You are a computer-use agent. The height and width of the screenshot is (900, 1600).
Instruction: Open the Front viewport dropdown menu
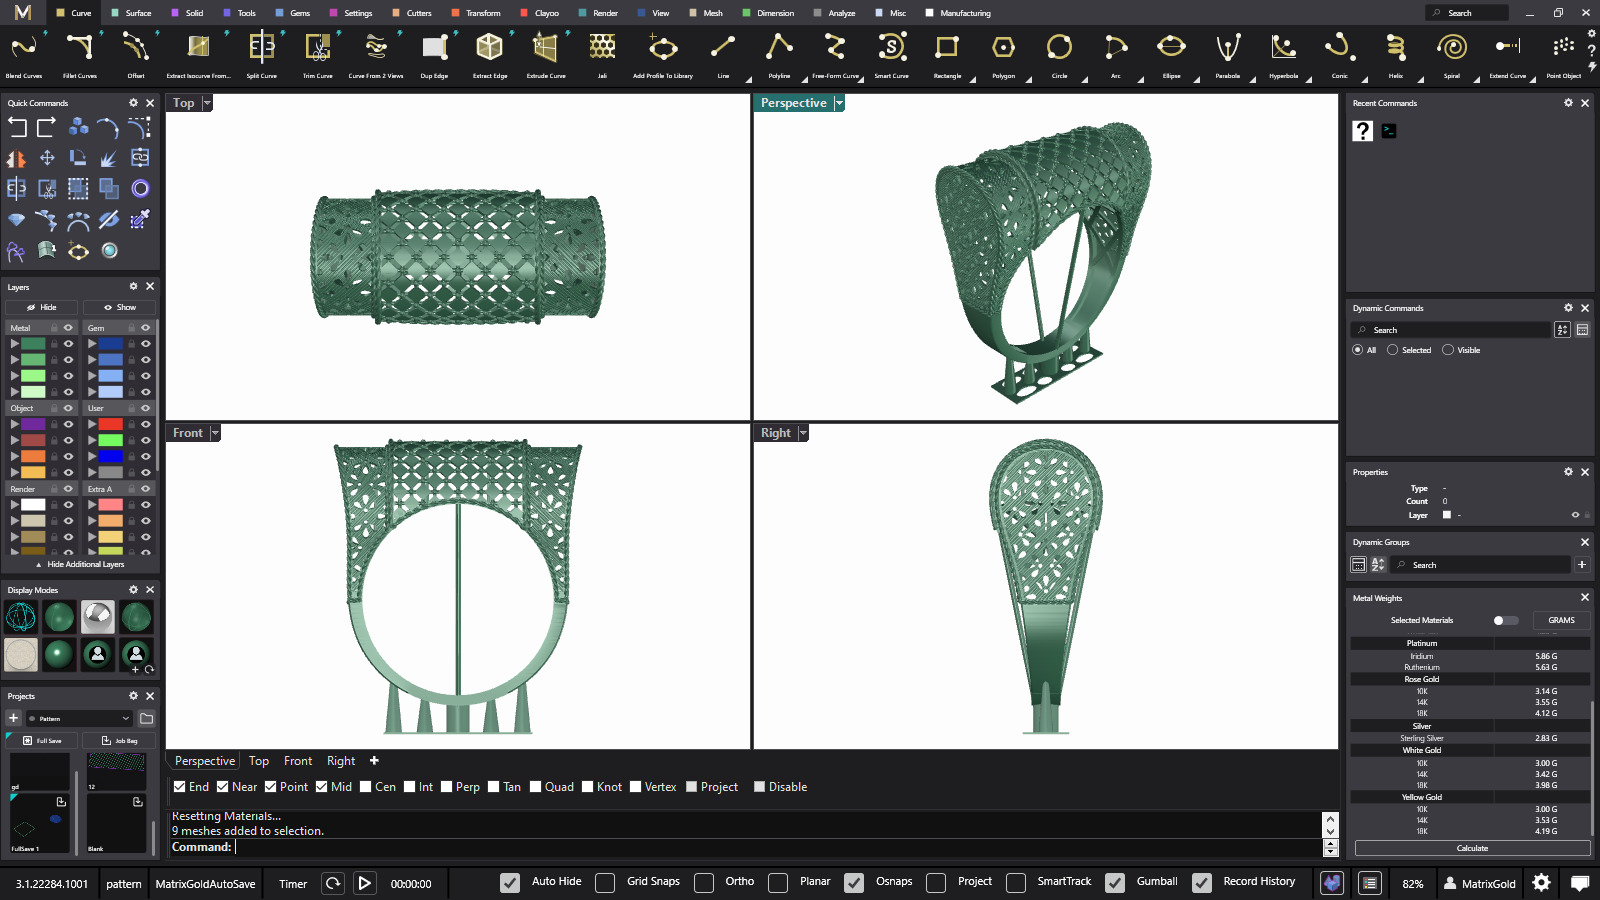tap(214, 433)
